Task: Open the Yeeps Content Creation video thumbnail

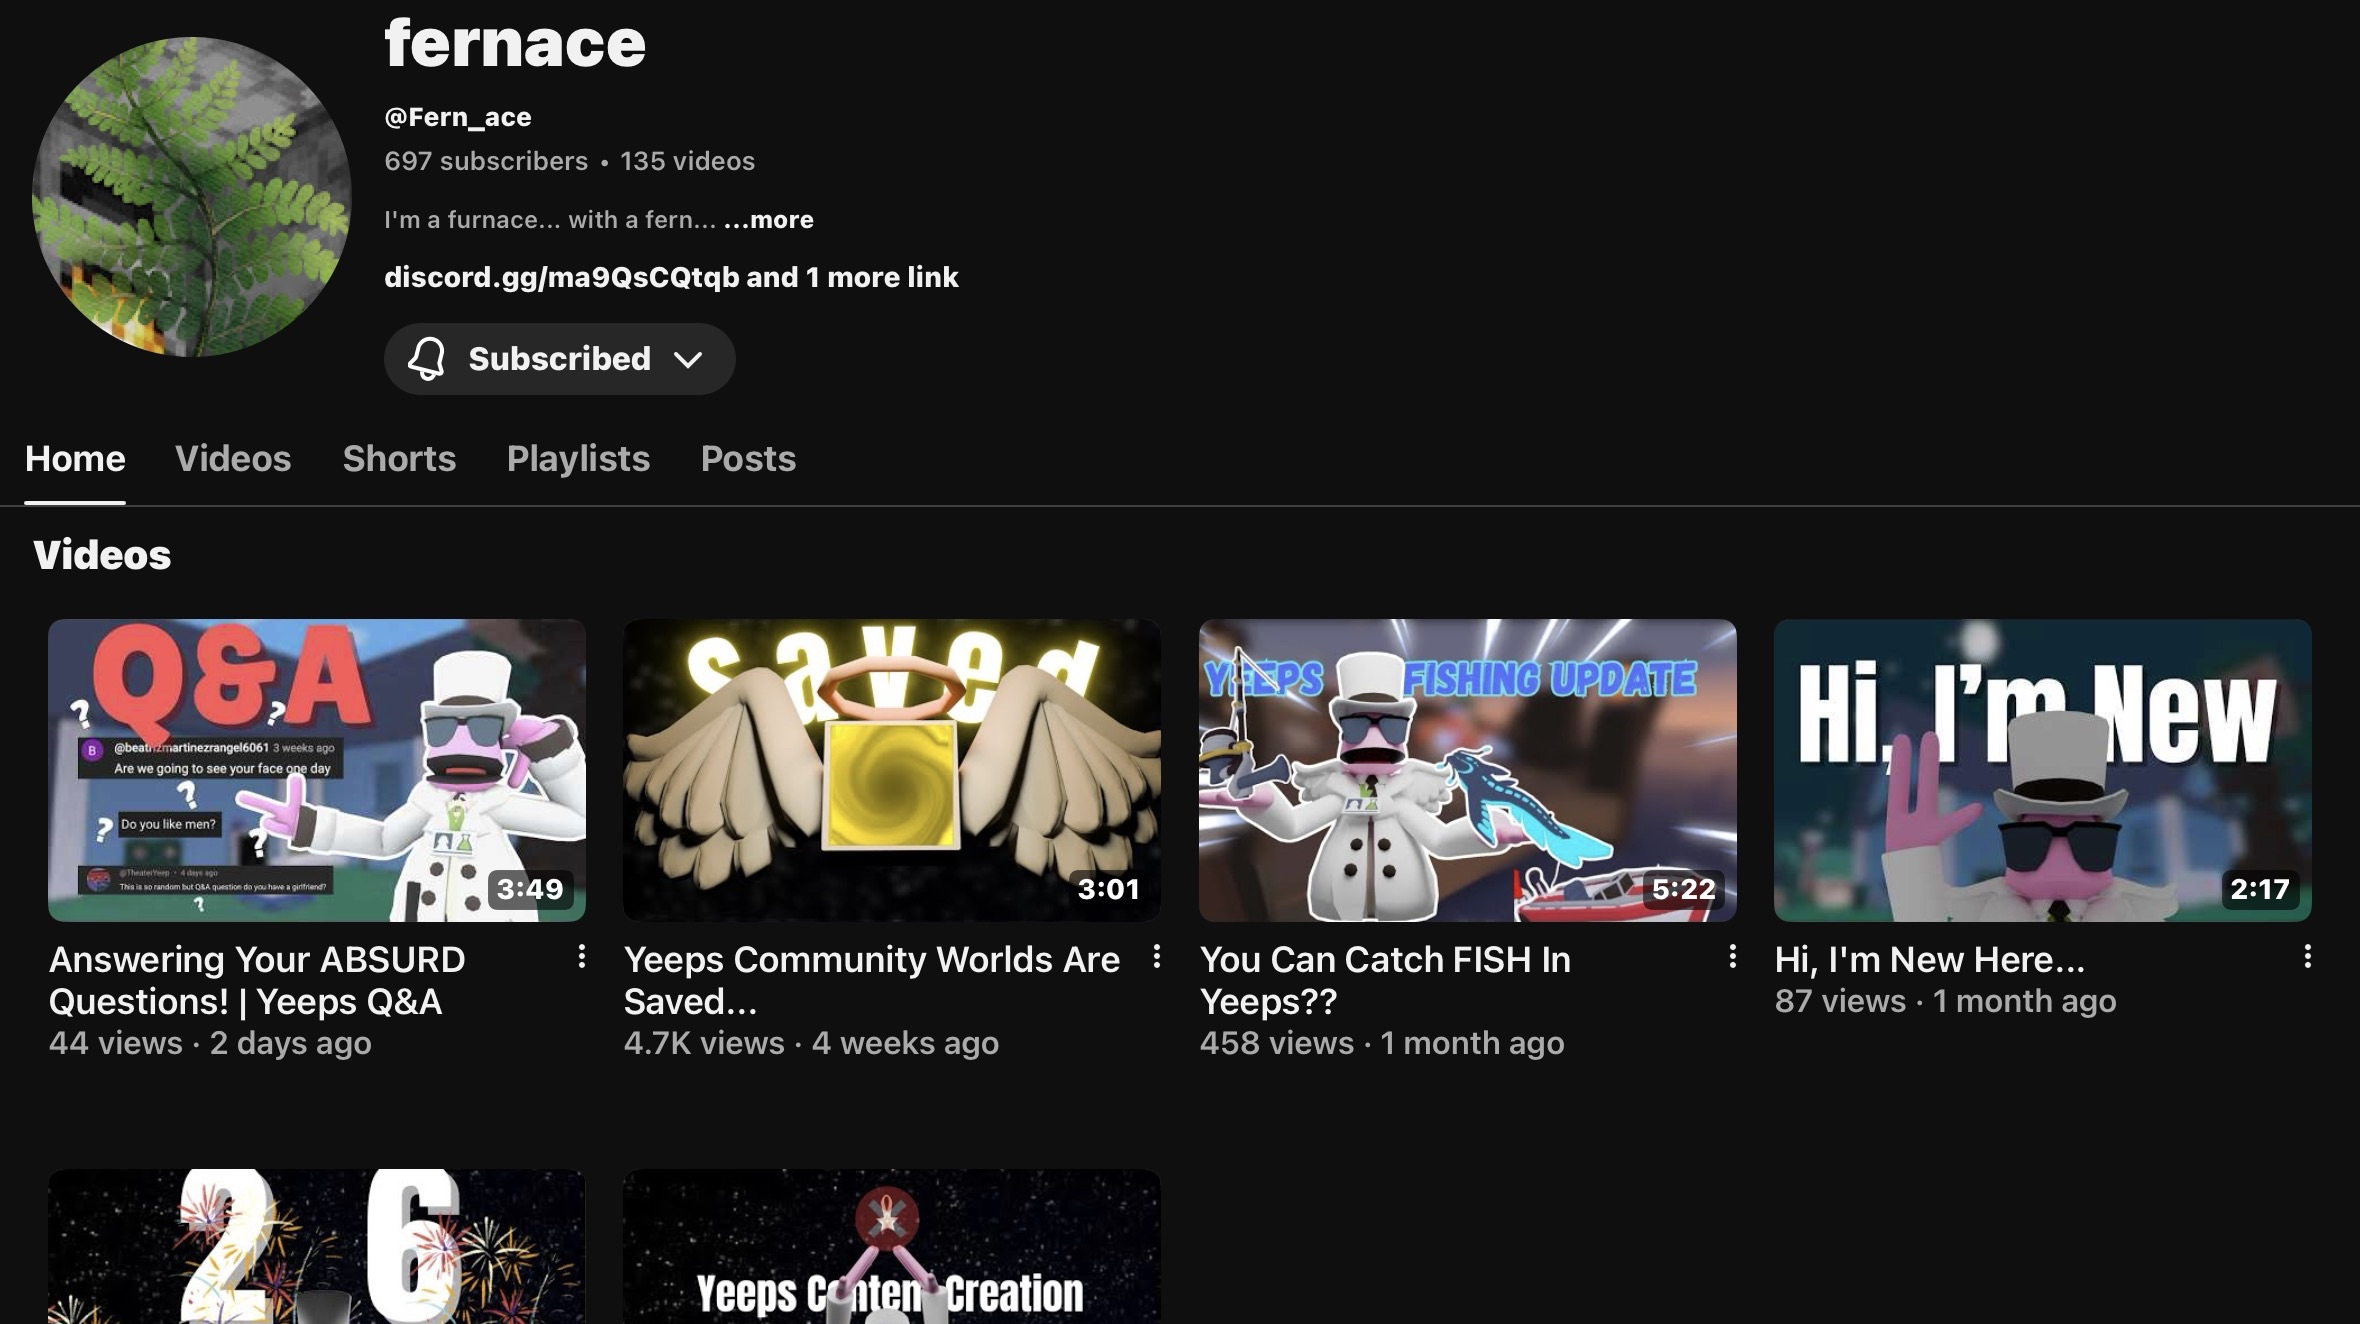Action: [x=892, y=1246]
